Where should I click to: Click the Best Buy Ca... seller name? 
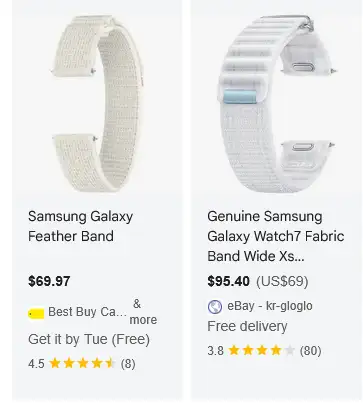click(87, 312)
